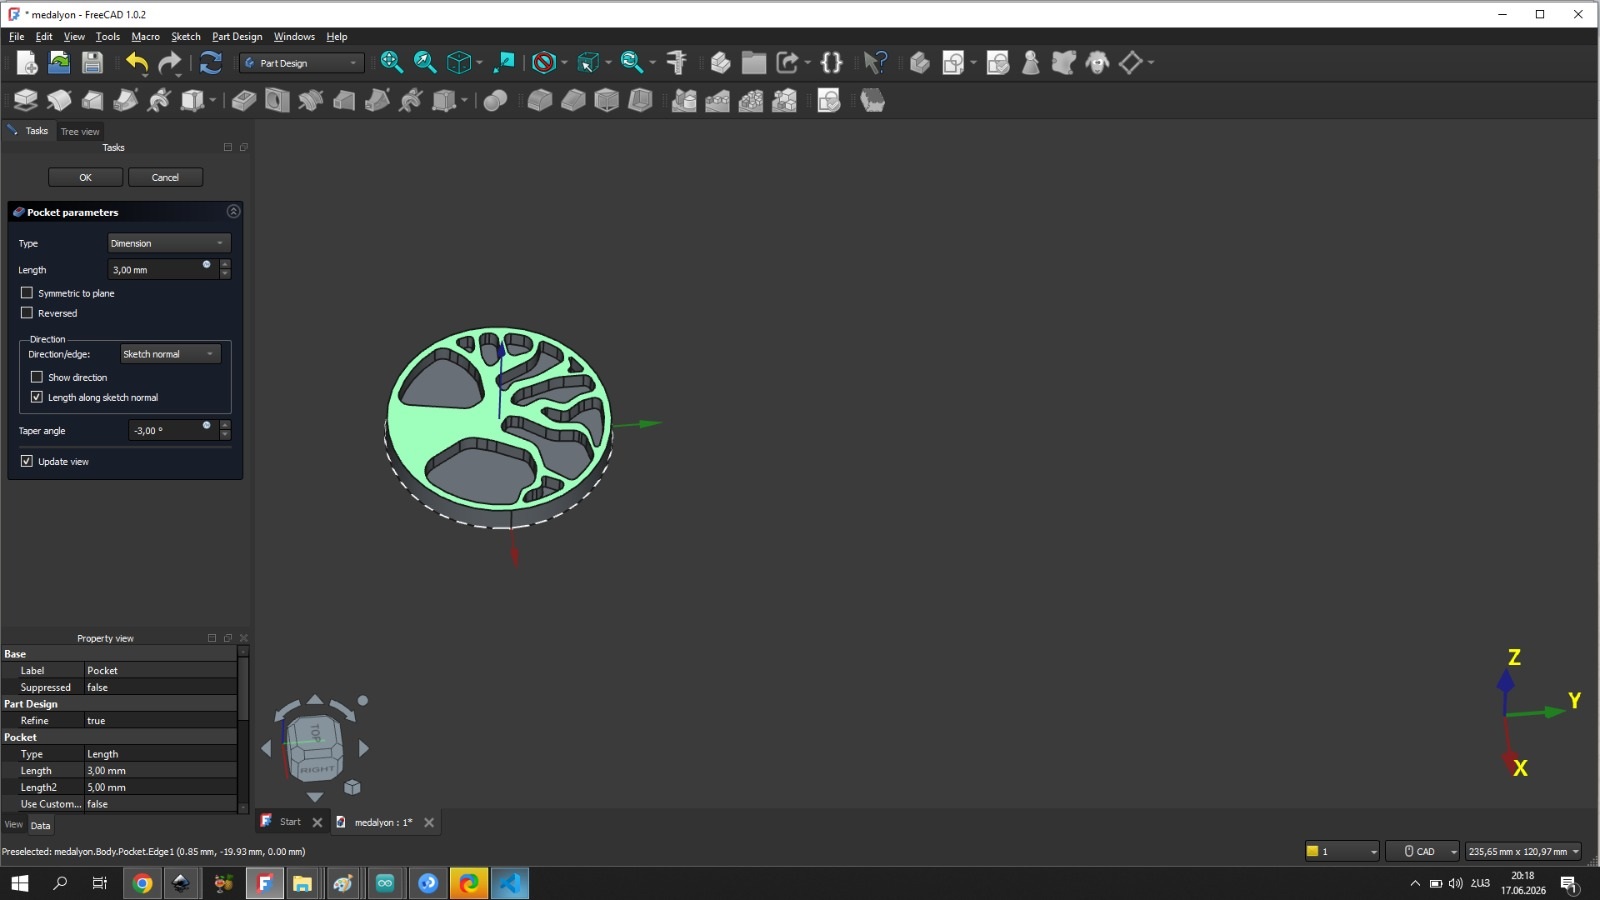This screenshot has height=900, width=1600.
Task: Uncheck Length along sketch normal
Action: pos(37,397)
